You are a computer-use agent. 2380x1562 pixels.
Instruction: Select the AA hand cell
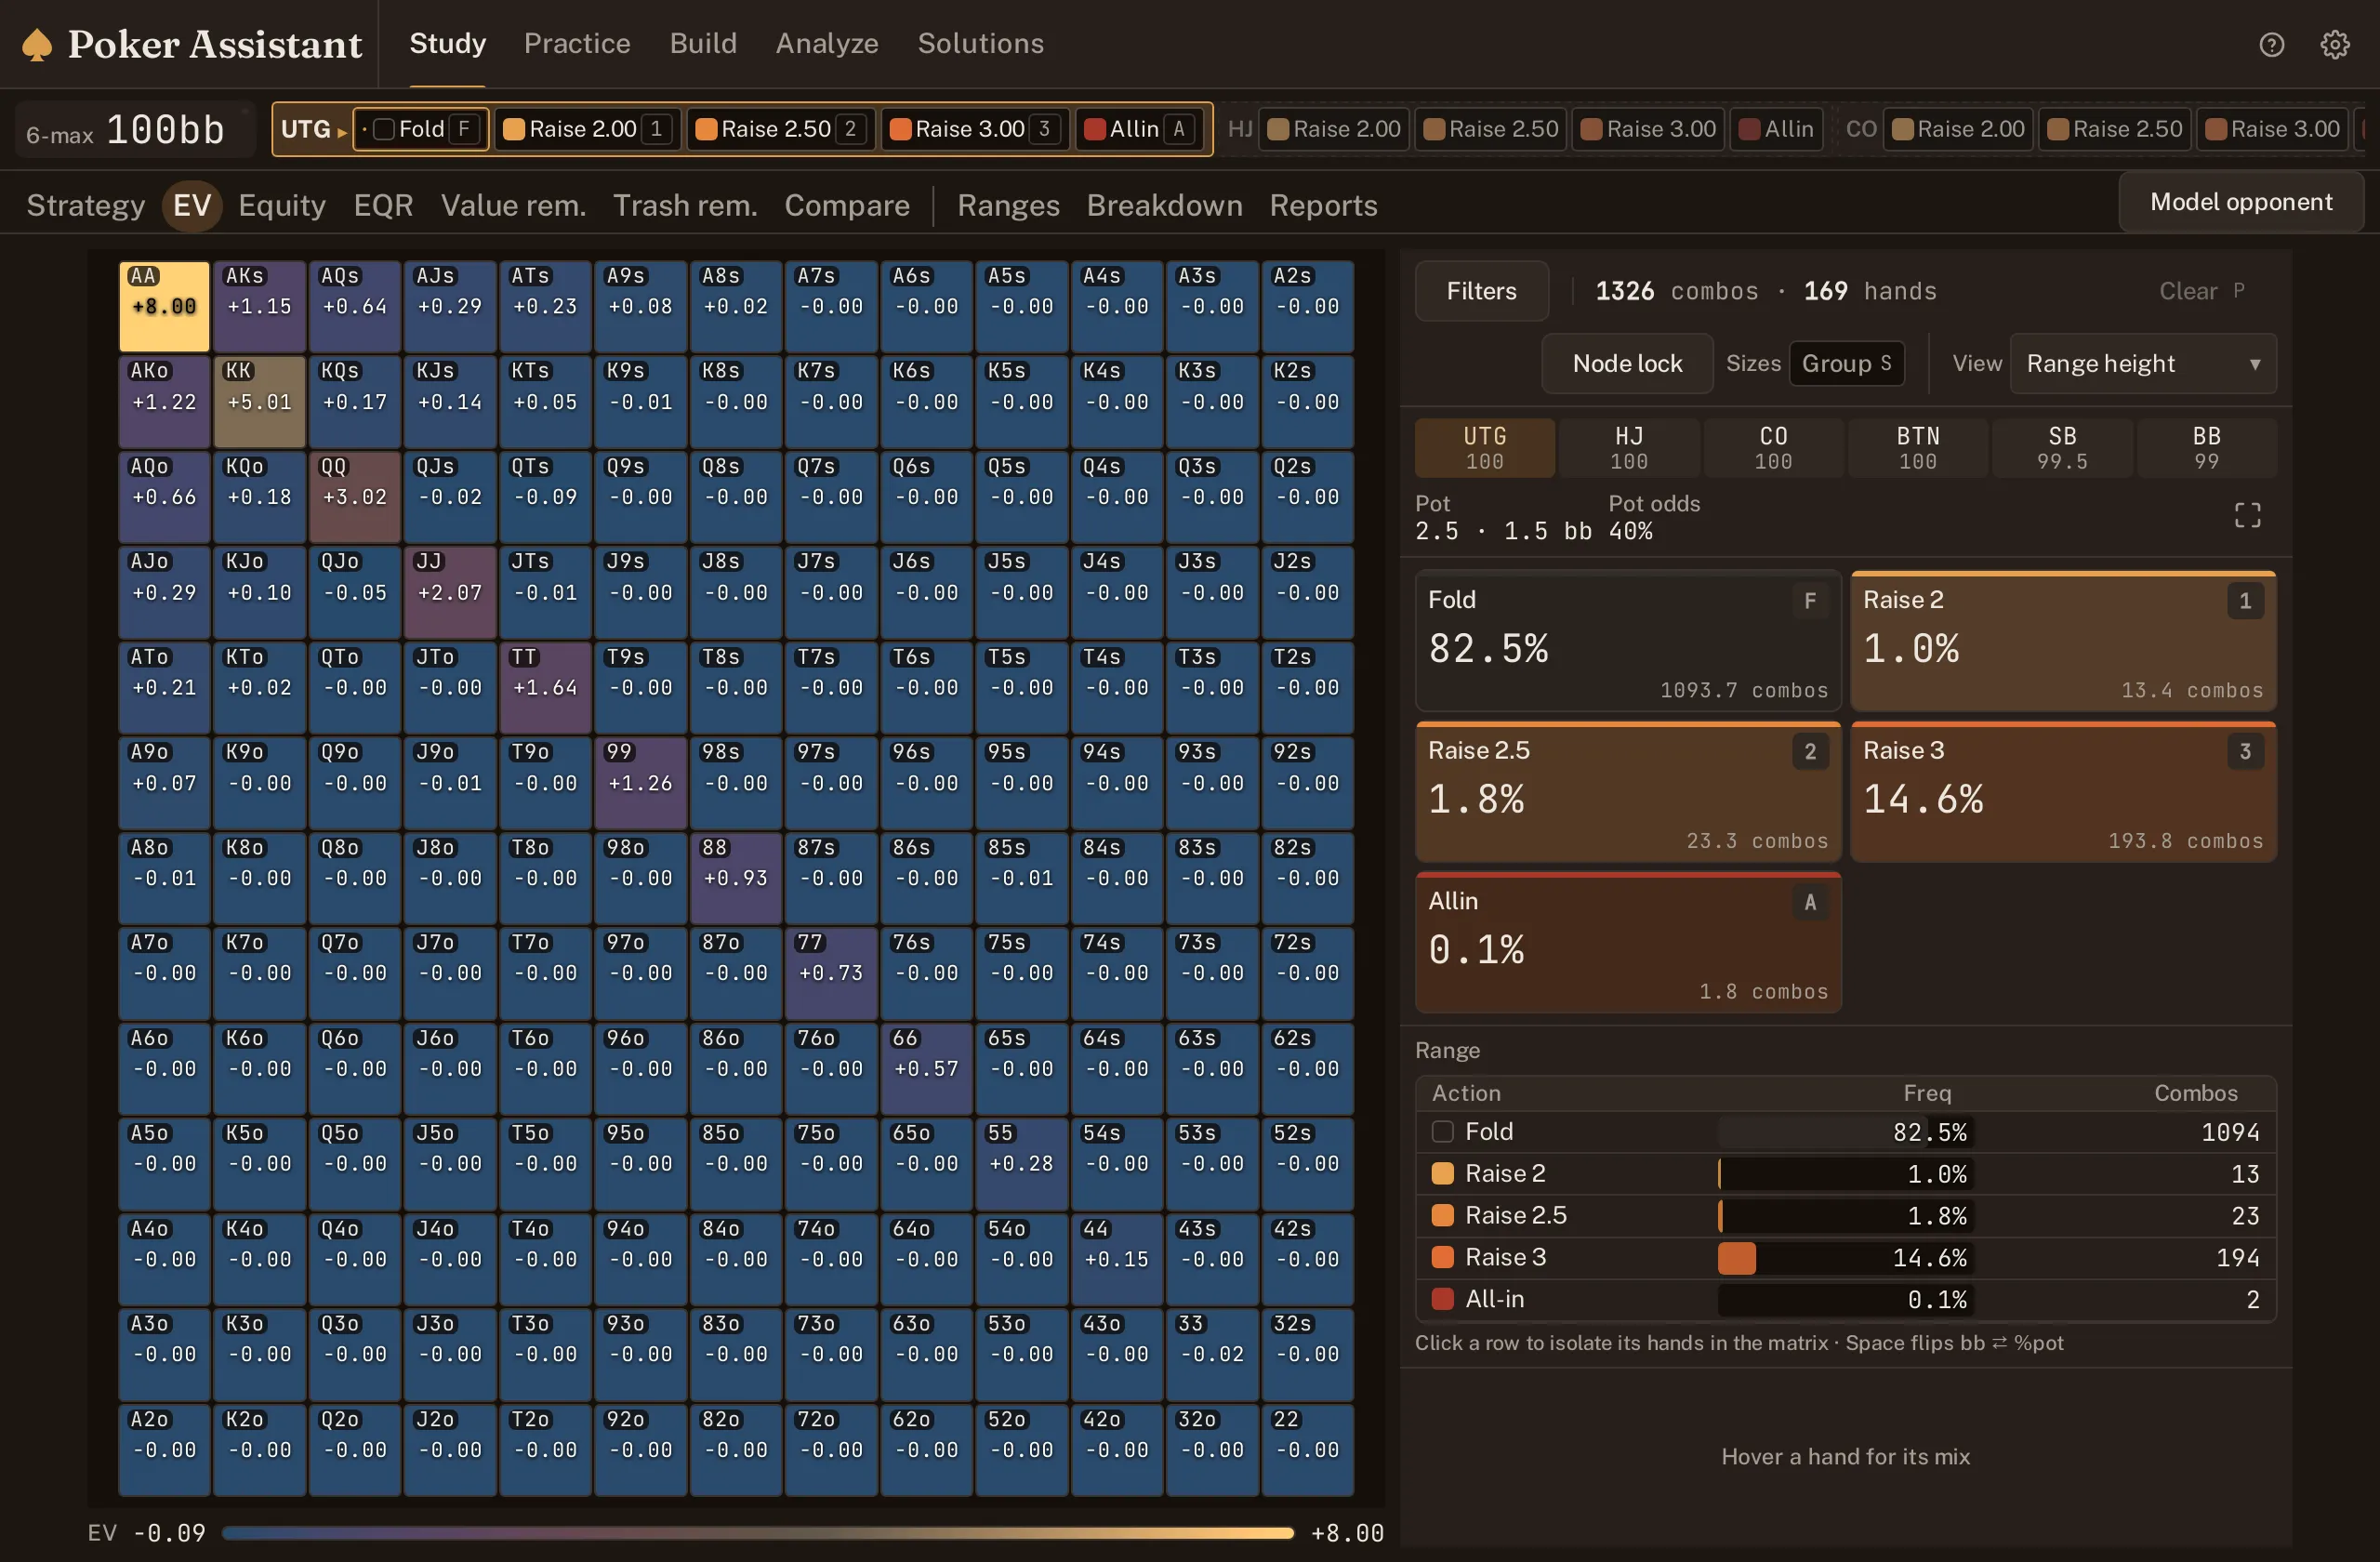(x=164, y=306)
